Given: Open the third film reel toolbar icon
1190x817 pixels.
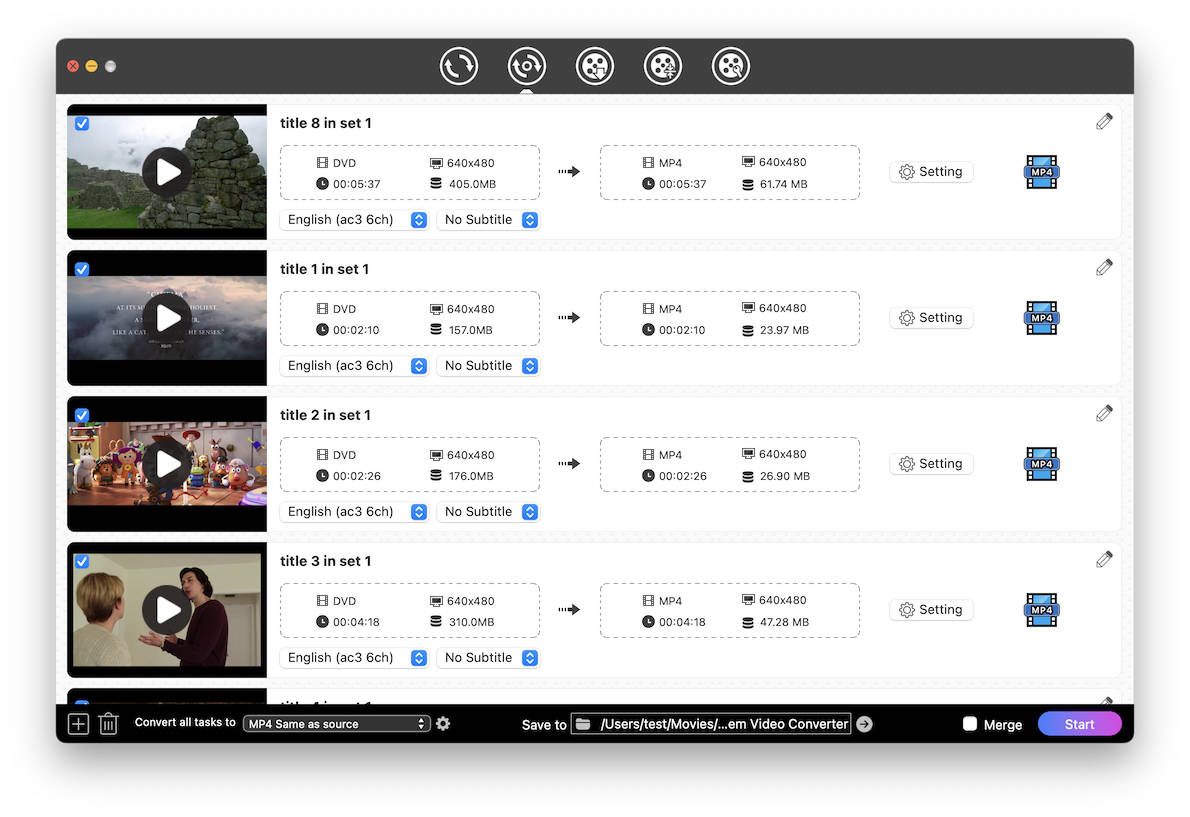Looking at the screenshot, I should click(731, 67).
